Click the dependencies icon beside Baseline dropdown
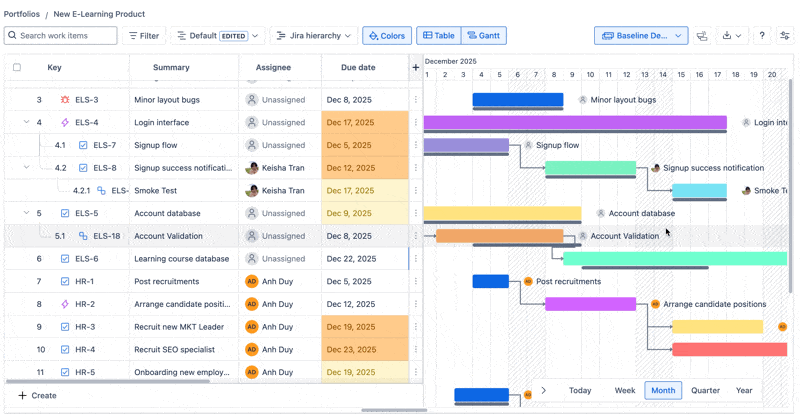The height and width of the screenshot is (414, 800). (702, 36)
